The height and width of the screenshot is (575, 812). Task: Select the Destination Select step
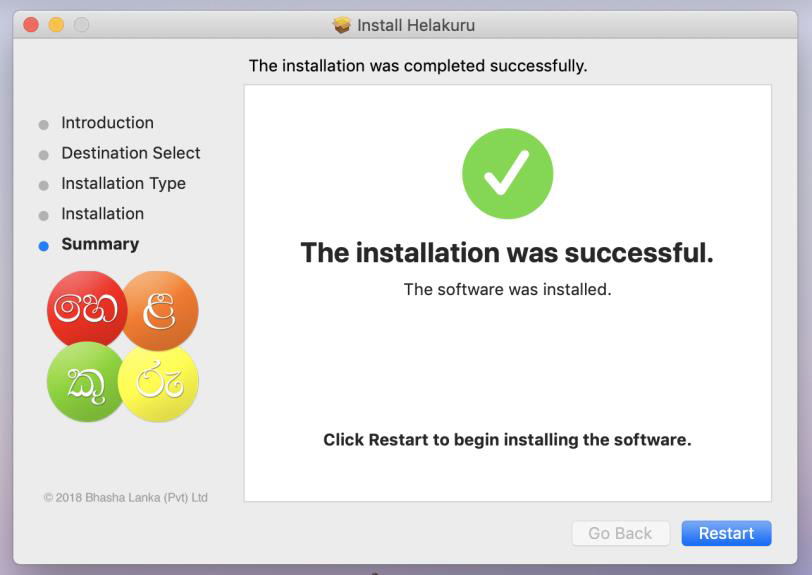(130, 153)
